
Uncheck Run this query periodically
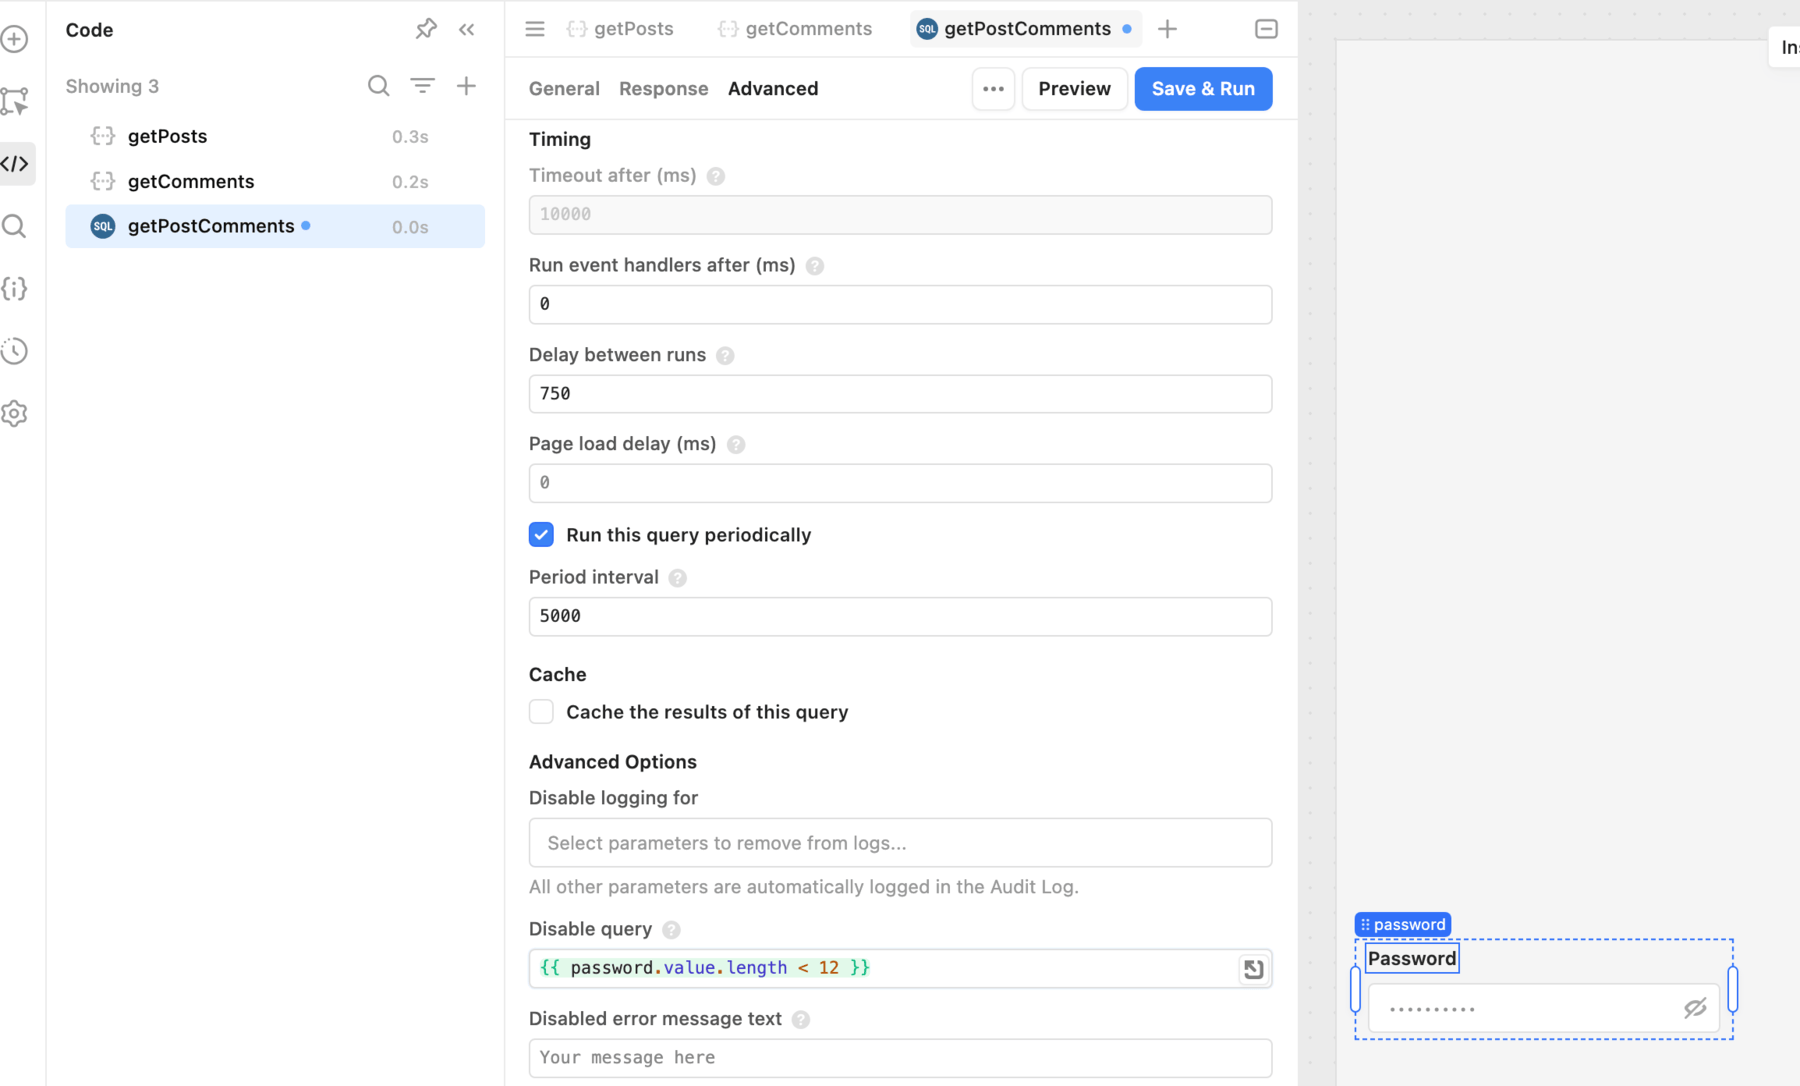[541, 535]
